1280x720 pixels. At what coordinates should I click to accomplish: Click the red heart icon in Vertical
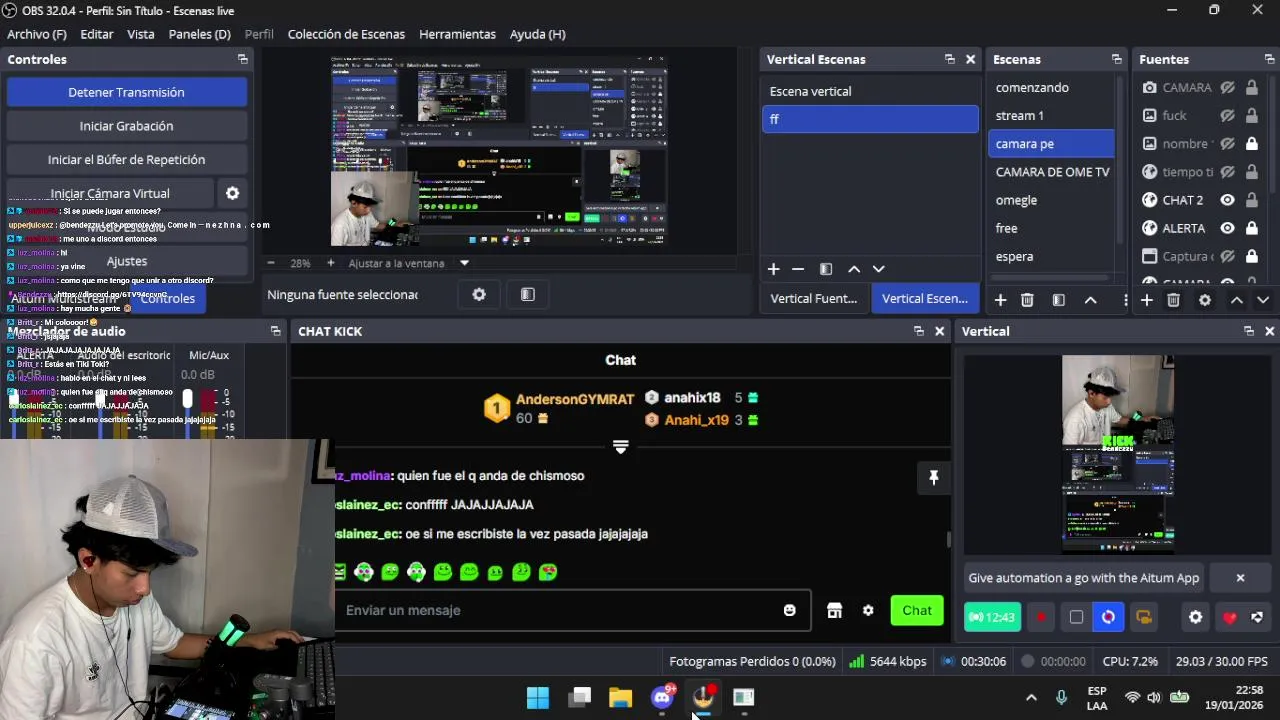tap(1230, 617)
